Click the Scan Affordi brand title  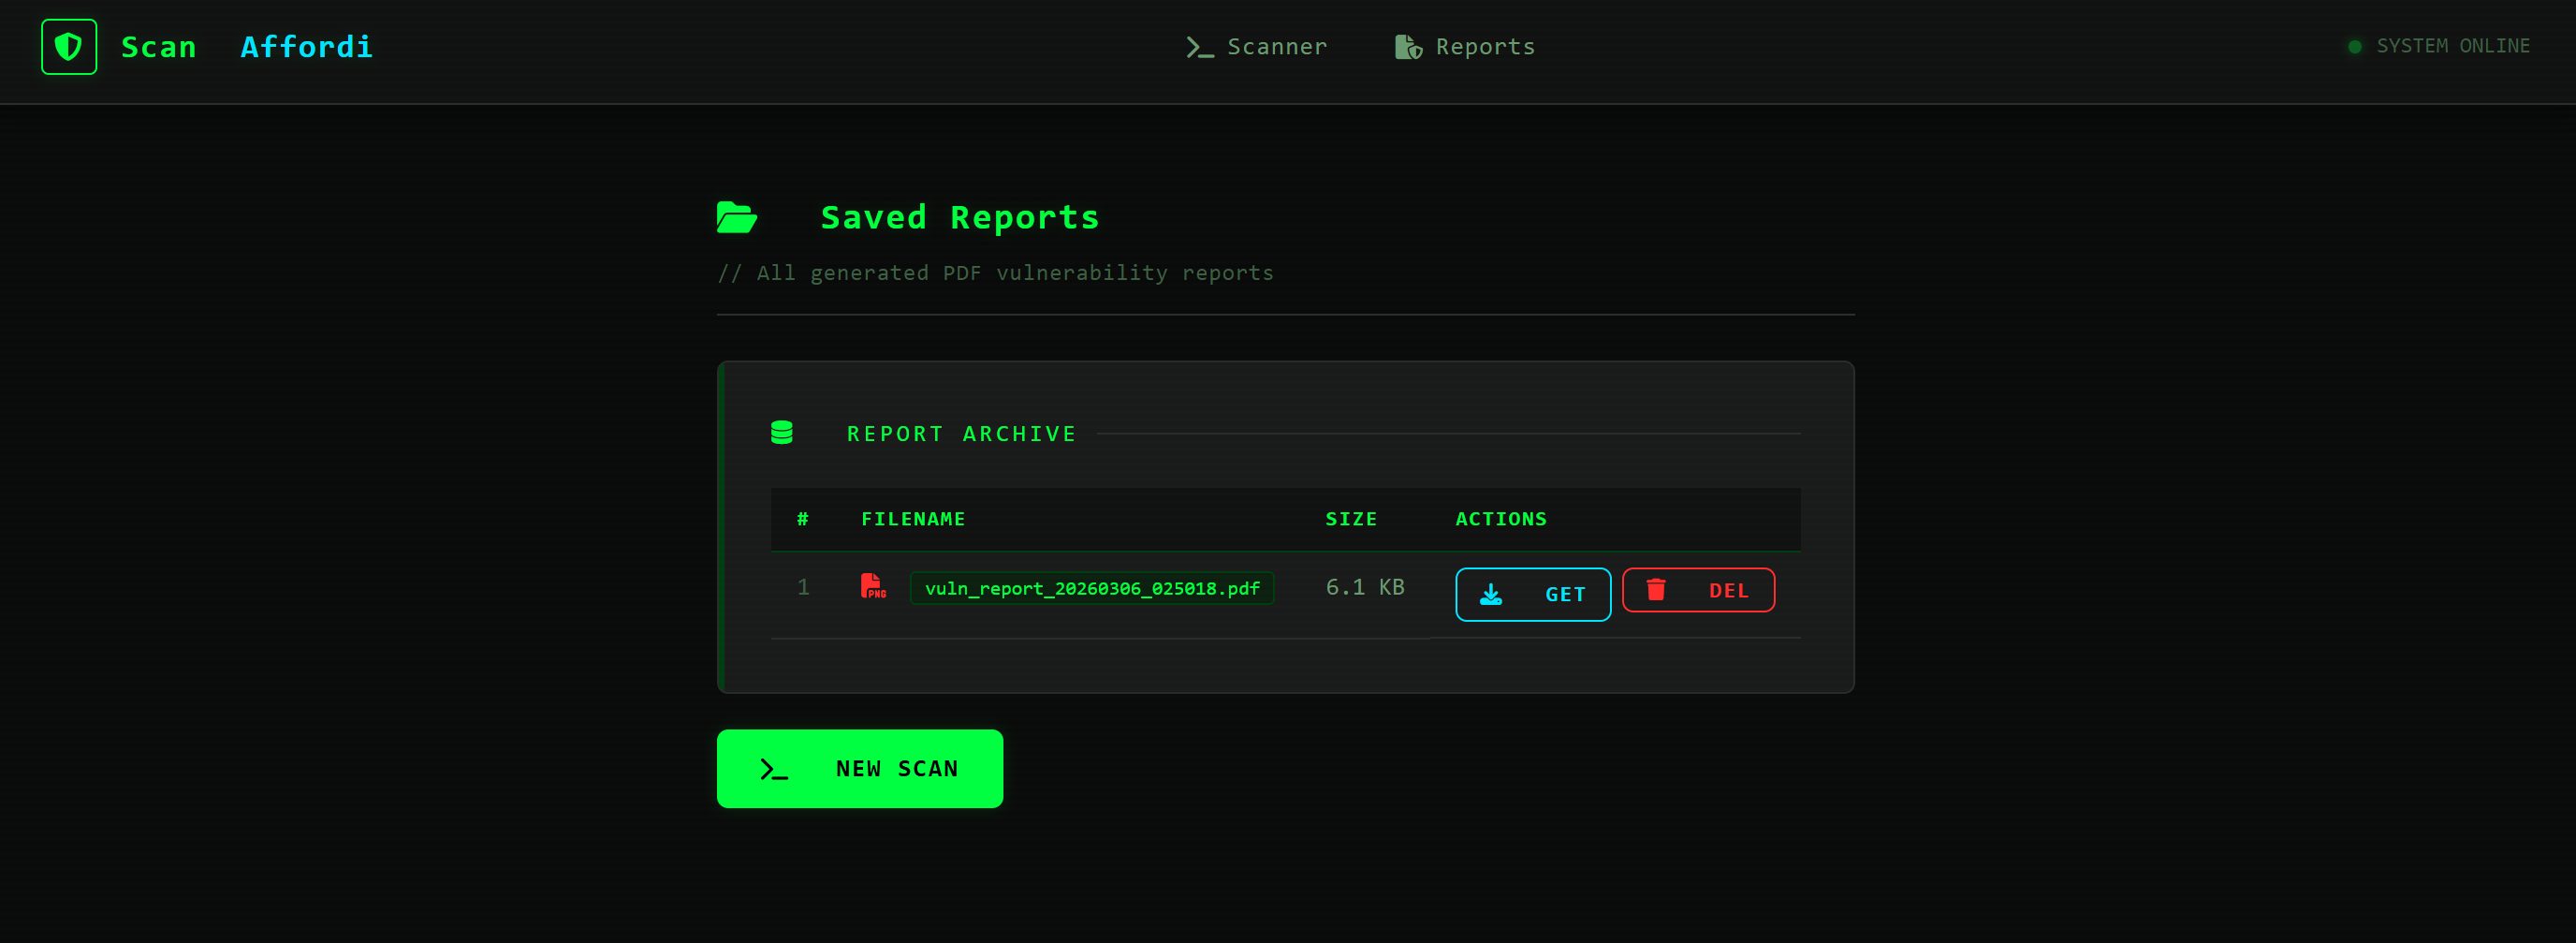pos(245,46)
